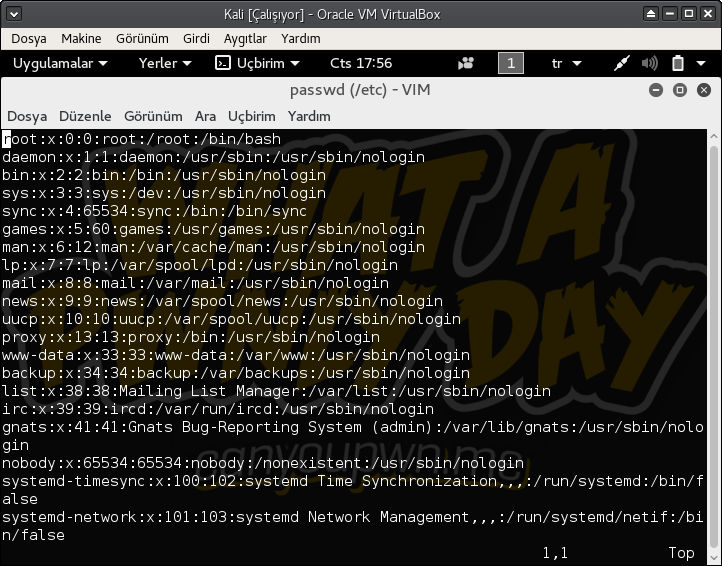This screenshot has width=722, height=566.
Task: Click the battery status icon
Action: pyautogui.click(x=677, y=63)
